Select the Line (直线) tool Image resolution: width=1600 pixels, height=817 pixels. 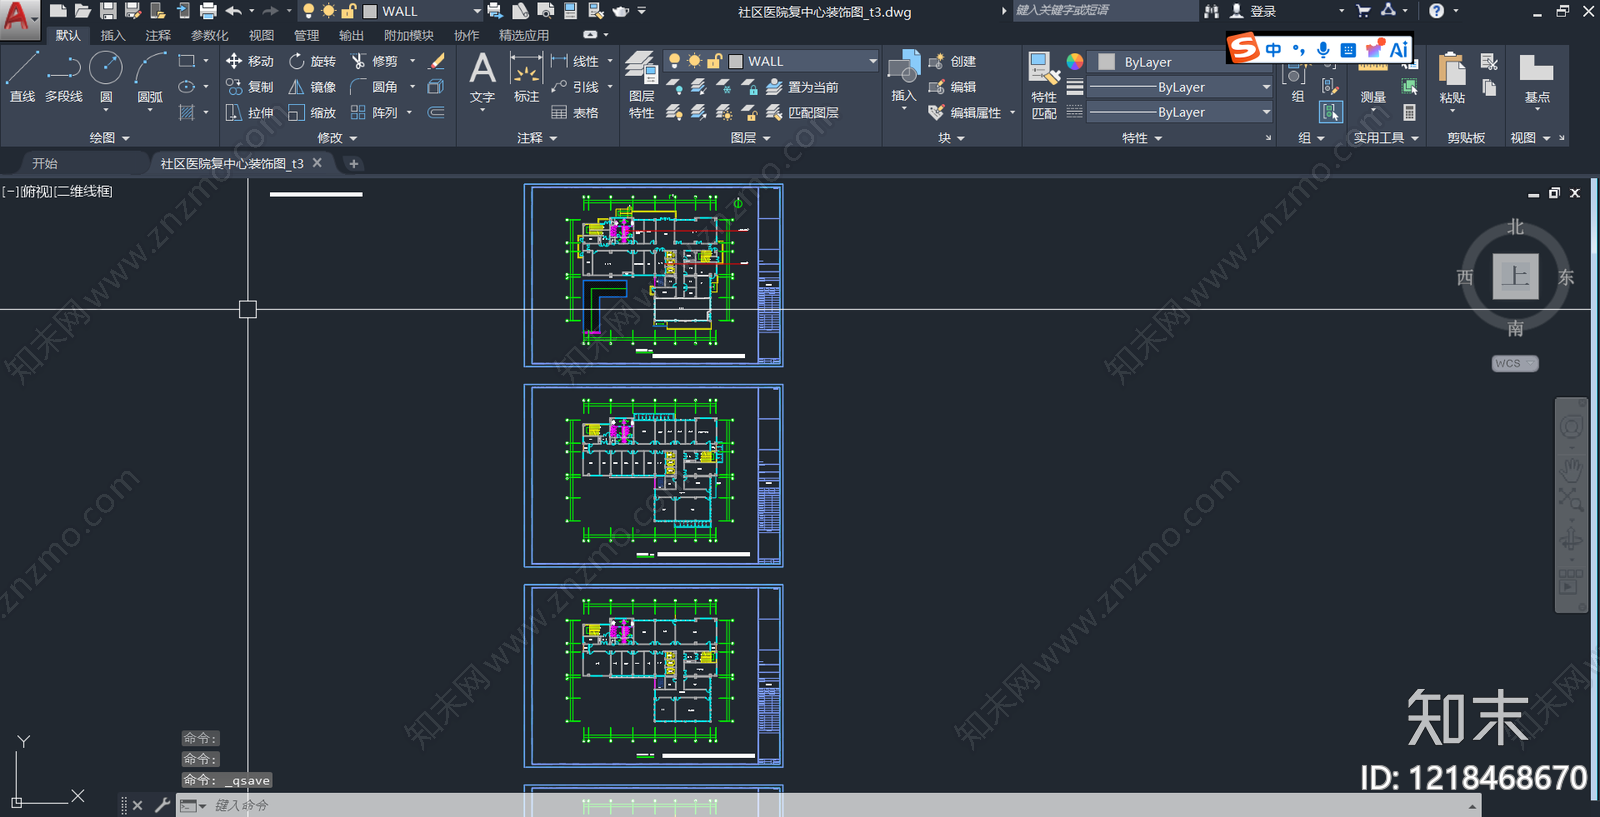pyautogui.click(x=22, y=77)
